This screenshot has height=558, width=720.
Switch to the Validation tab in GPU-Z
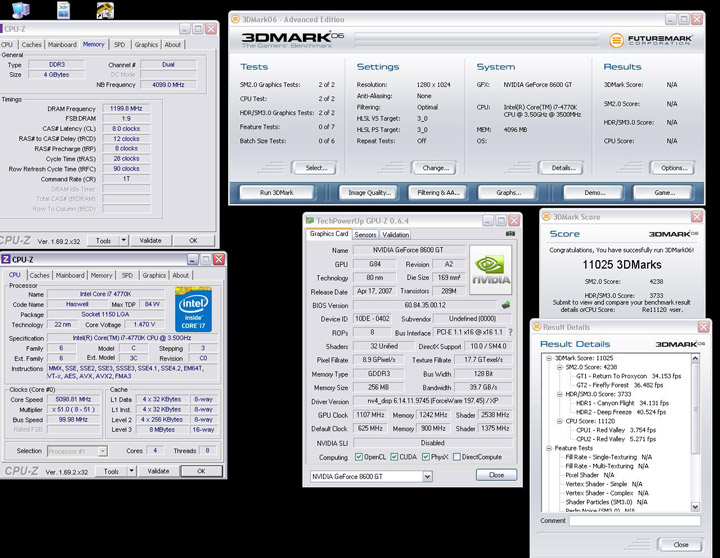pyautogui.click(x=395, y=235)
